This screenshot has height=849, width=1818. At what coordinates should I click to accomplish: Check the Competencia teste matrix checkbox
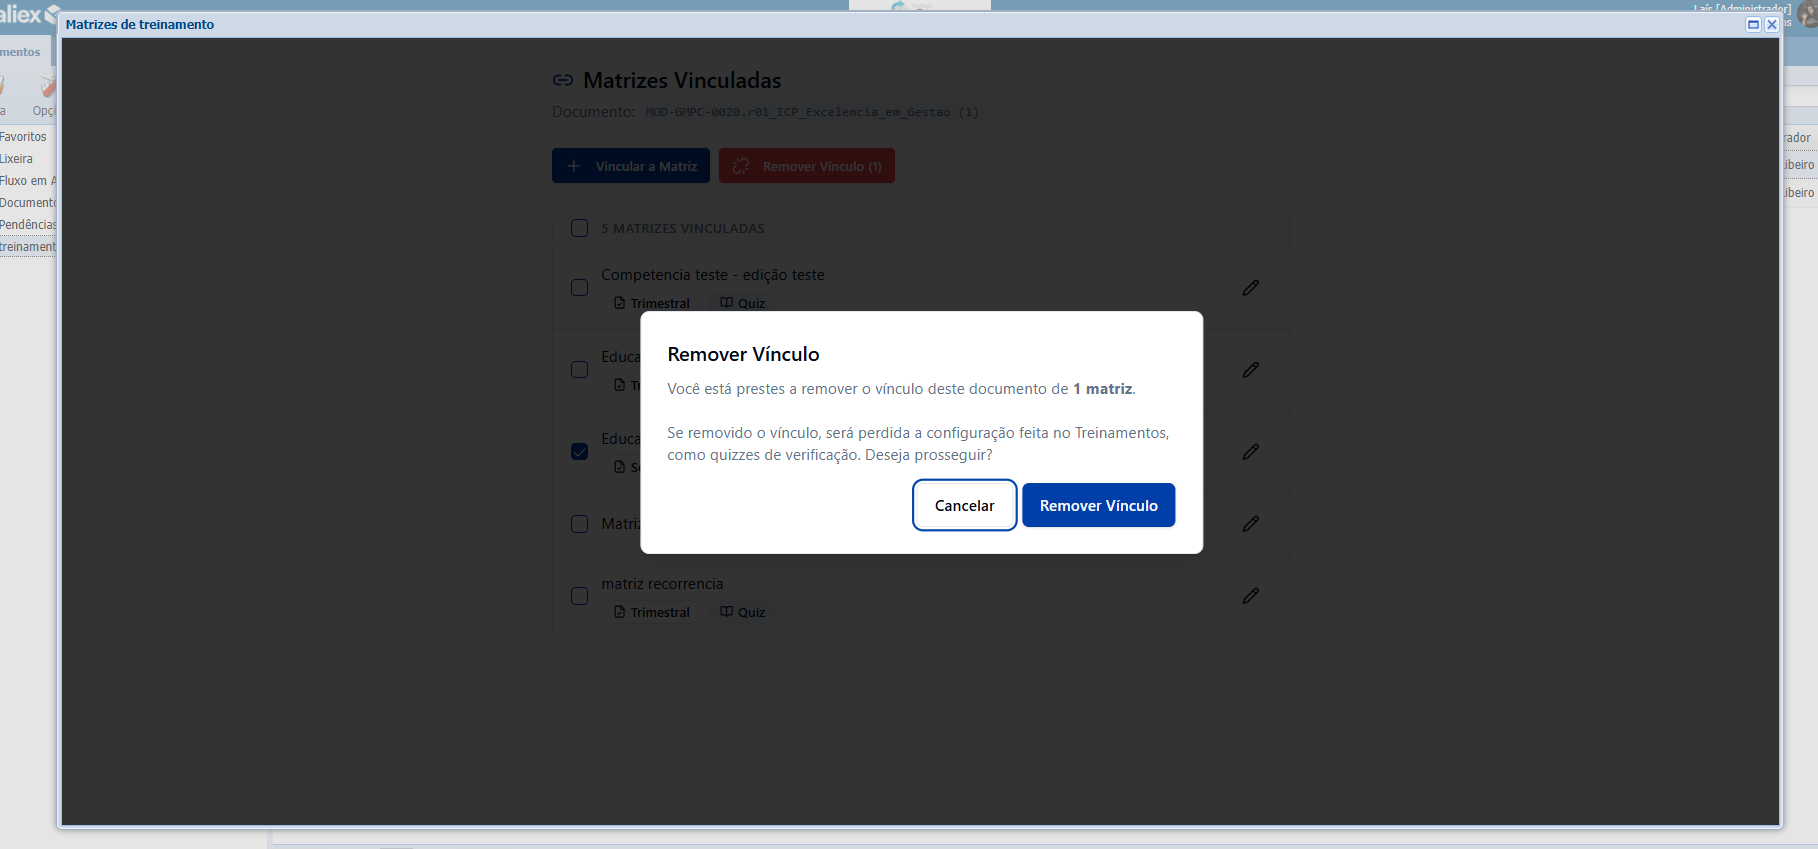tap(579, 288)
